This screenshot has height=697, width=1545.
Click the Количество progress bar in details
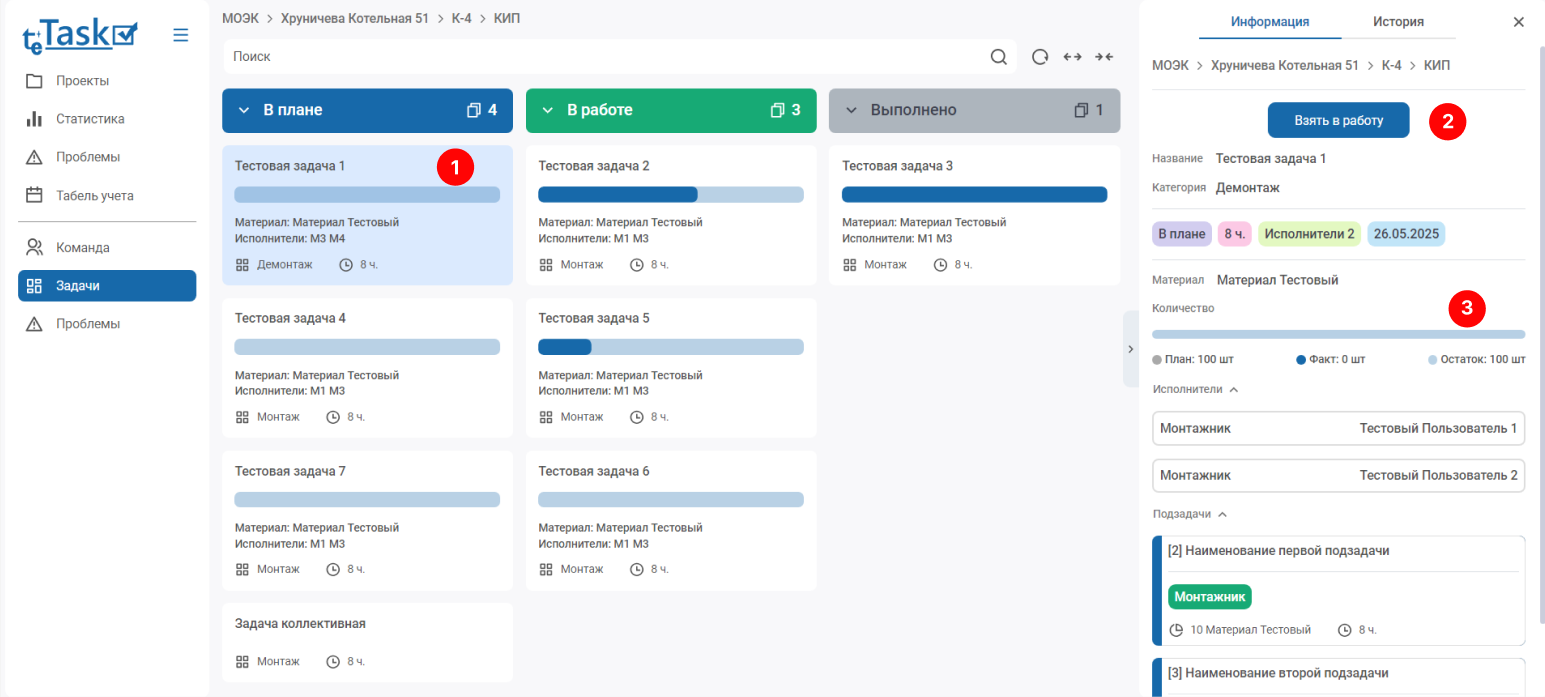click(x=1338, y=334)
